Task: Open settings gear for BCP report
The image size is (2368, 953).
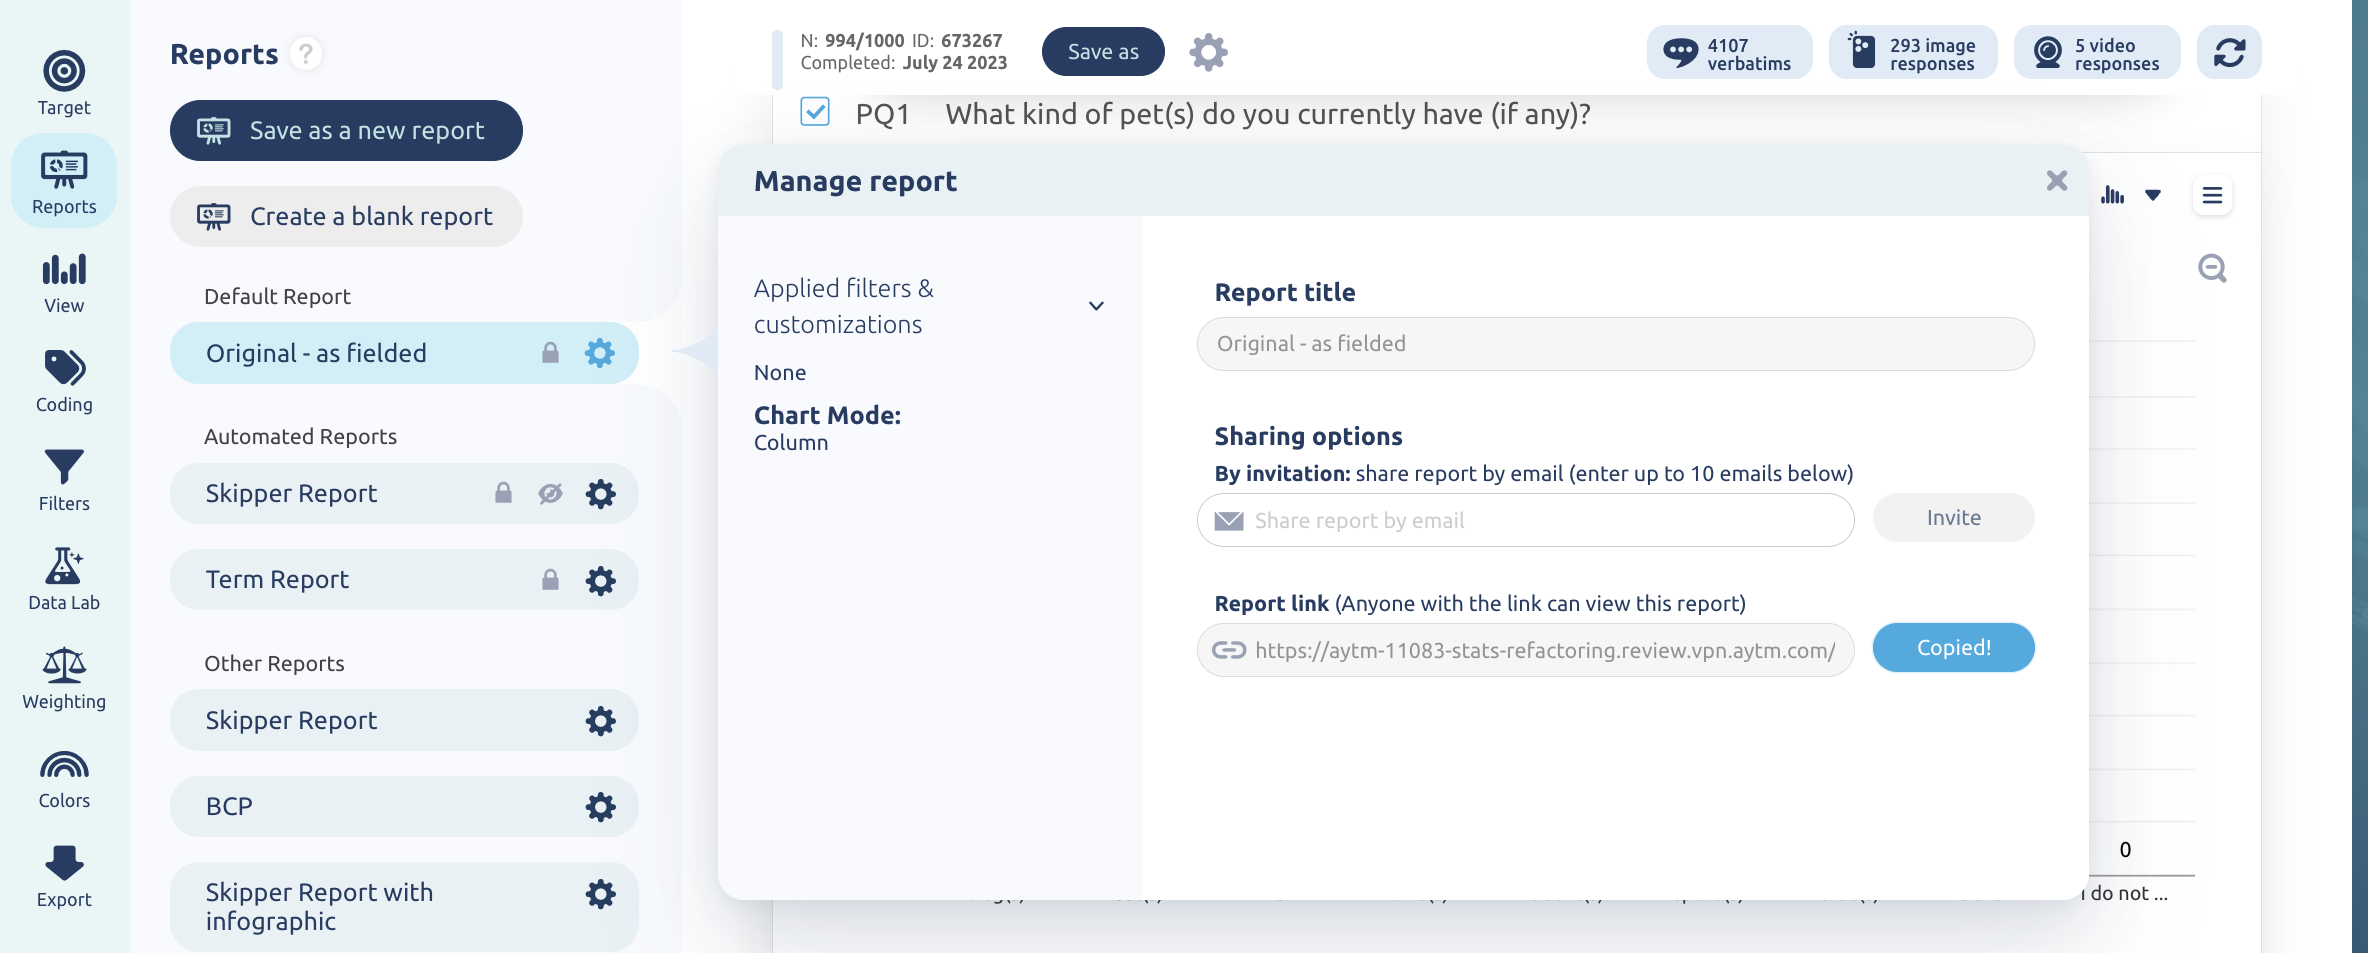Action: coord(600,807)
